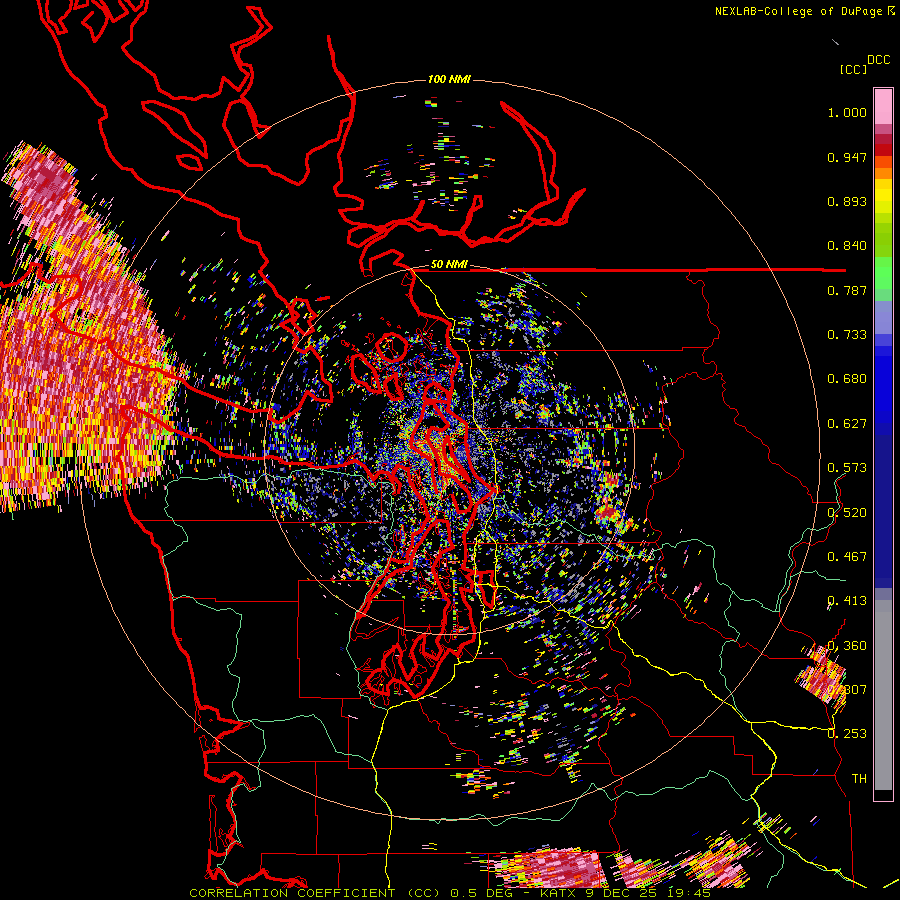Click the TH label on the color scale
The image size is (900, 900).
pos(859,778)
